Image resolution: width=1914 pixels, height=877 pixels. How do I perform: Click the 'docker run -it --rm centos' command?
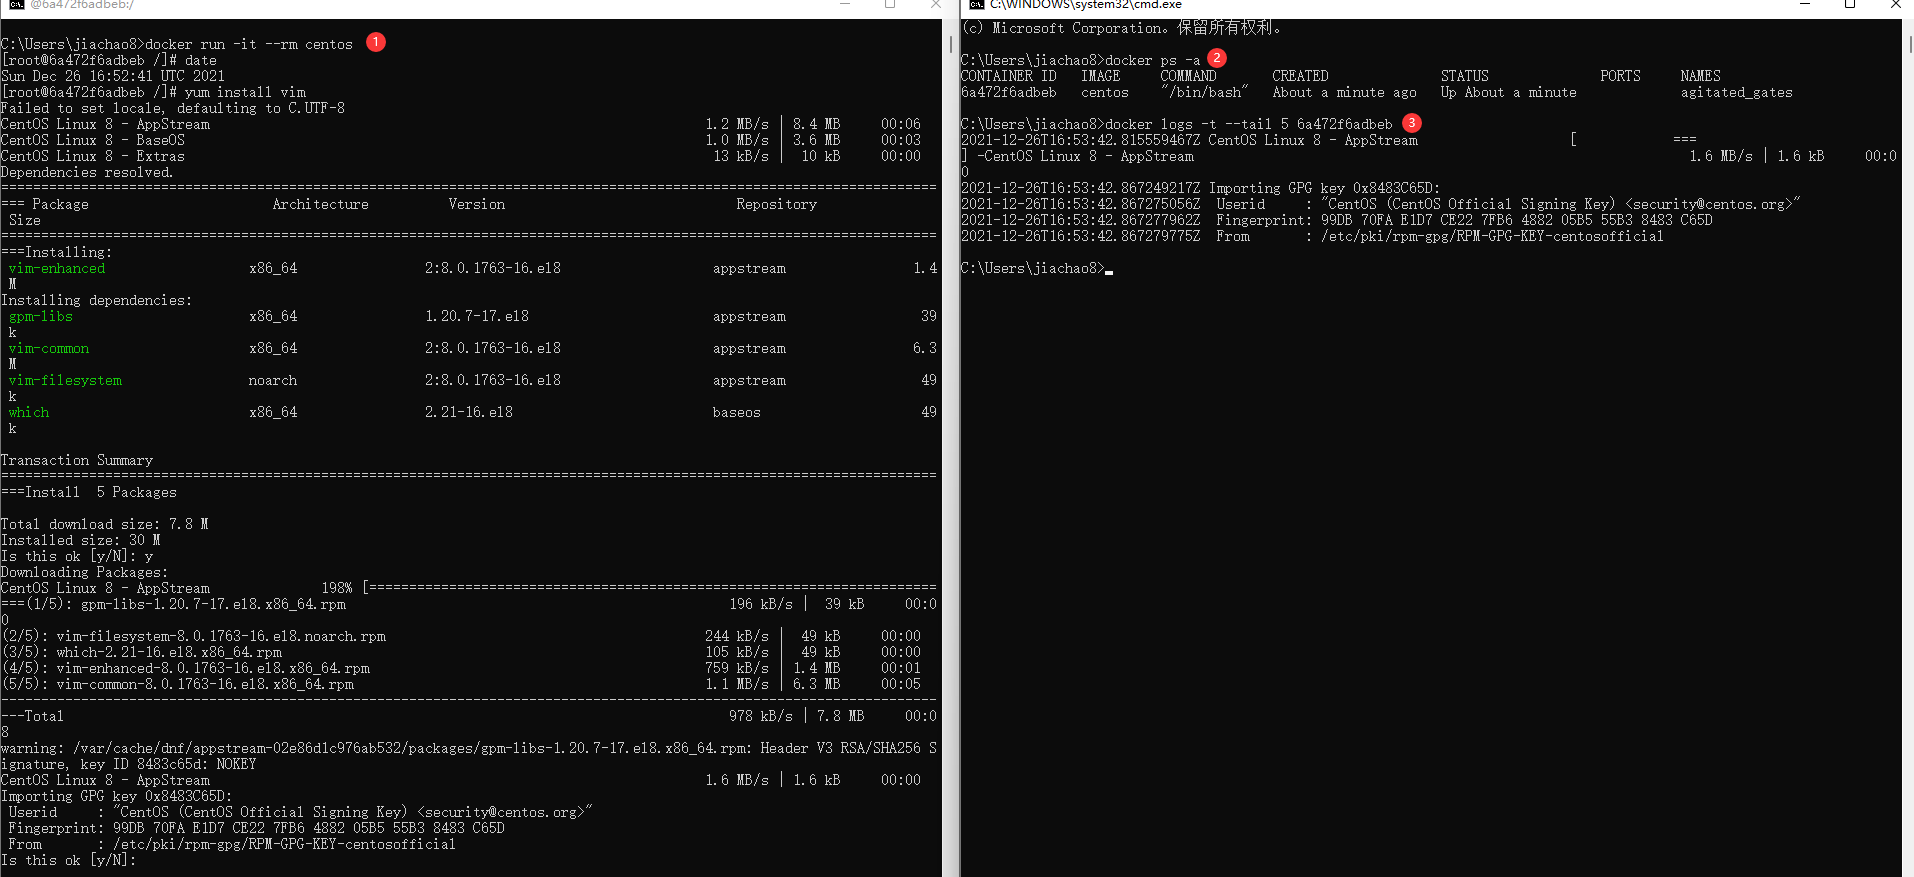pyautogui.click(x=249, y=44)
